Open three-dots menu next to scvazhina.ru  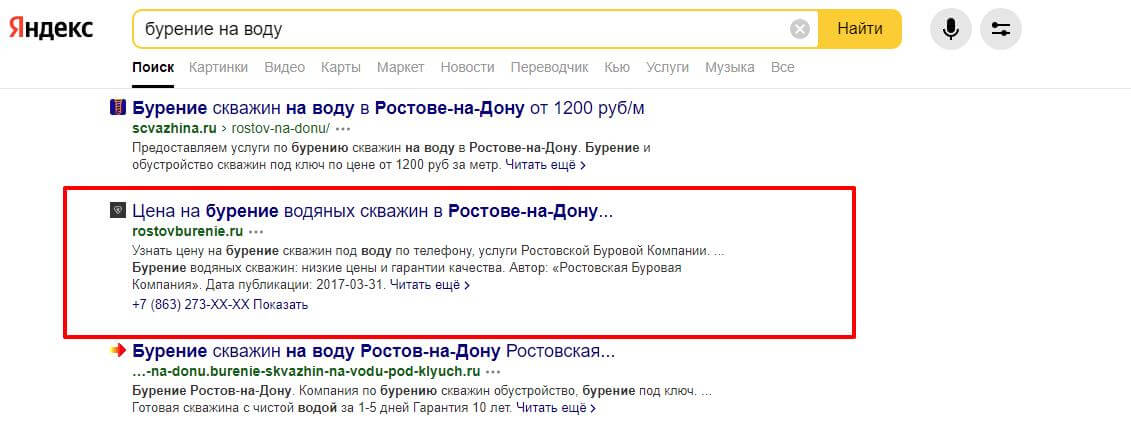tap(343, 129)
